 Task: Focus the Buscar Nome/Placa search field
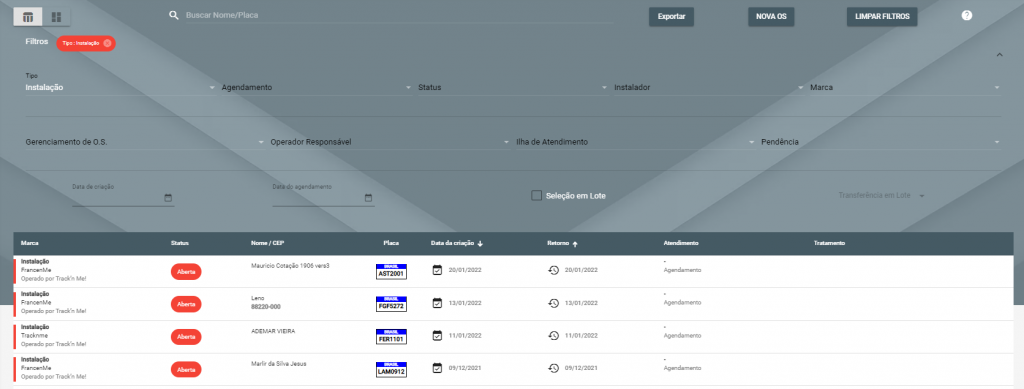pos(399,15)
